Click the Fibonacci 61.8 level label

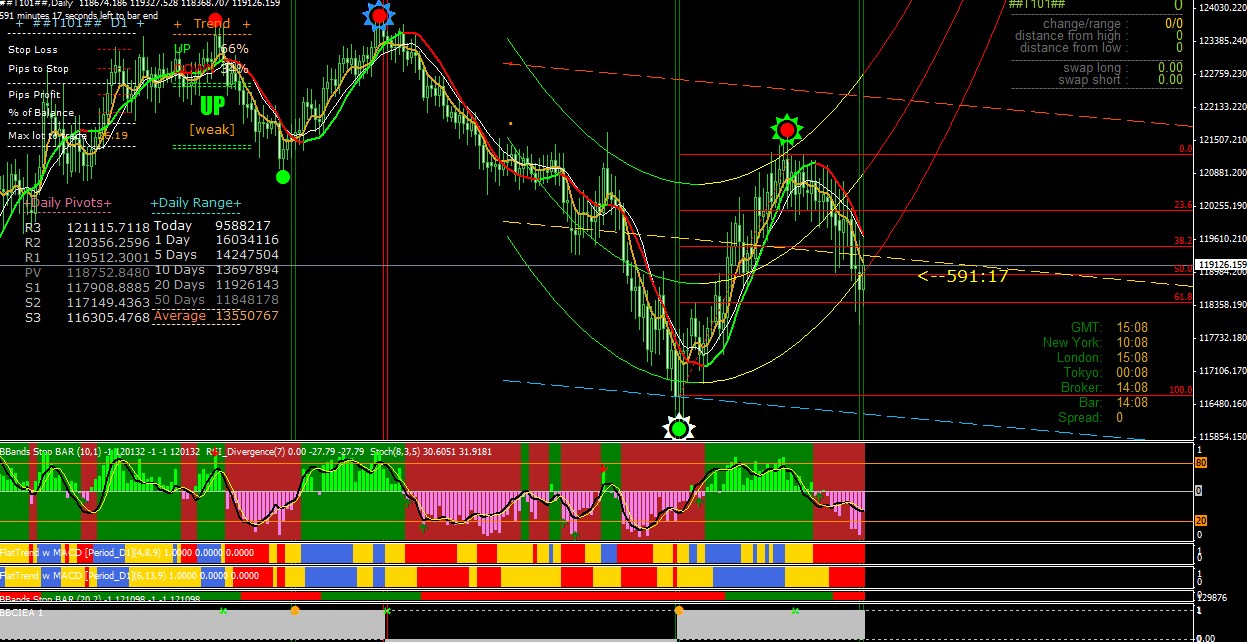[x=1183, y=298]
